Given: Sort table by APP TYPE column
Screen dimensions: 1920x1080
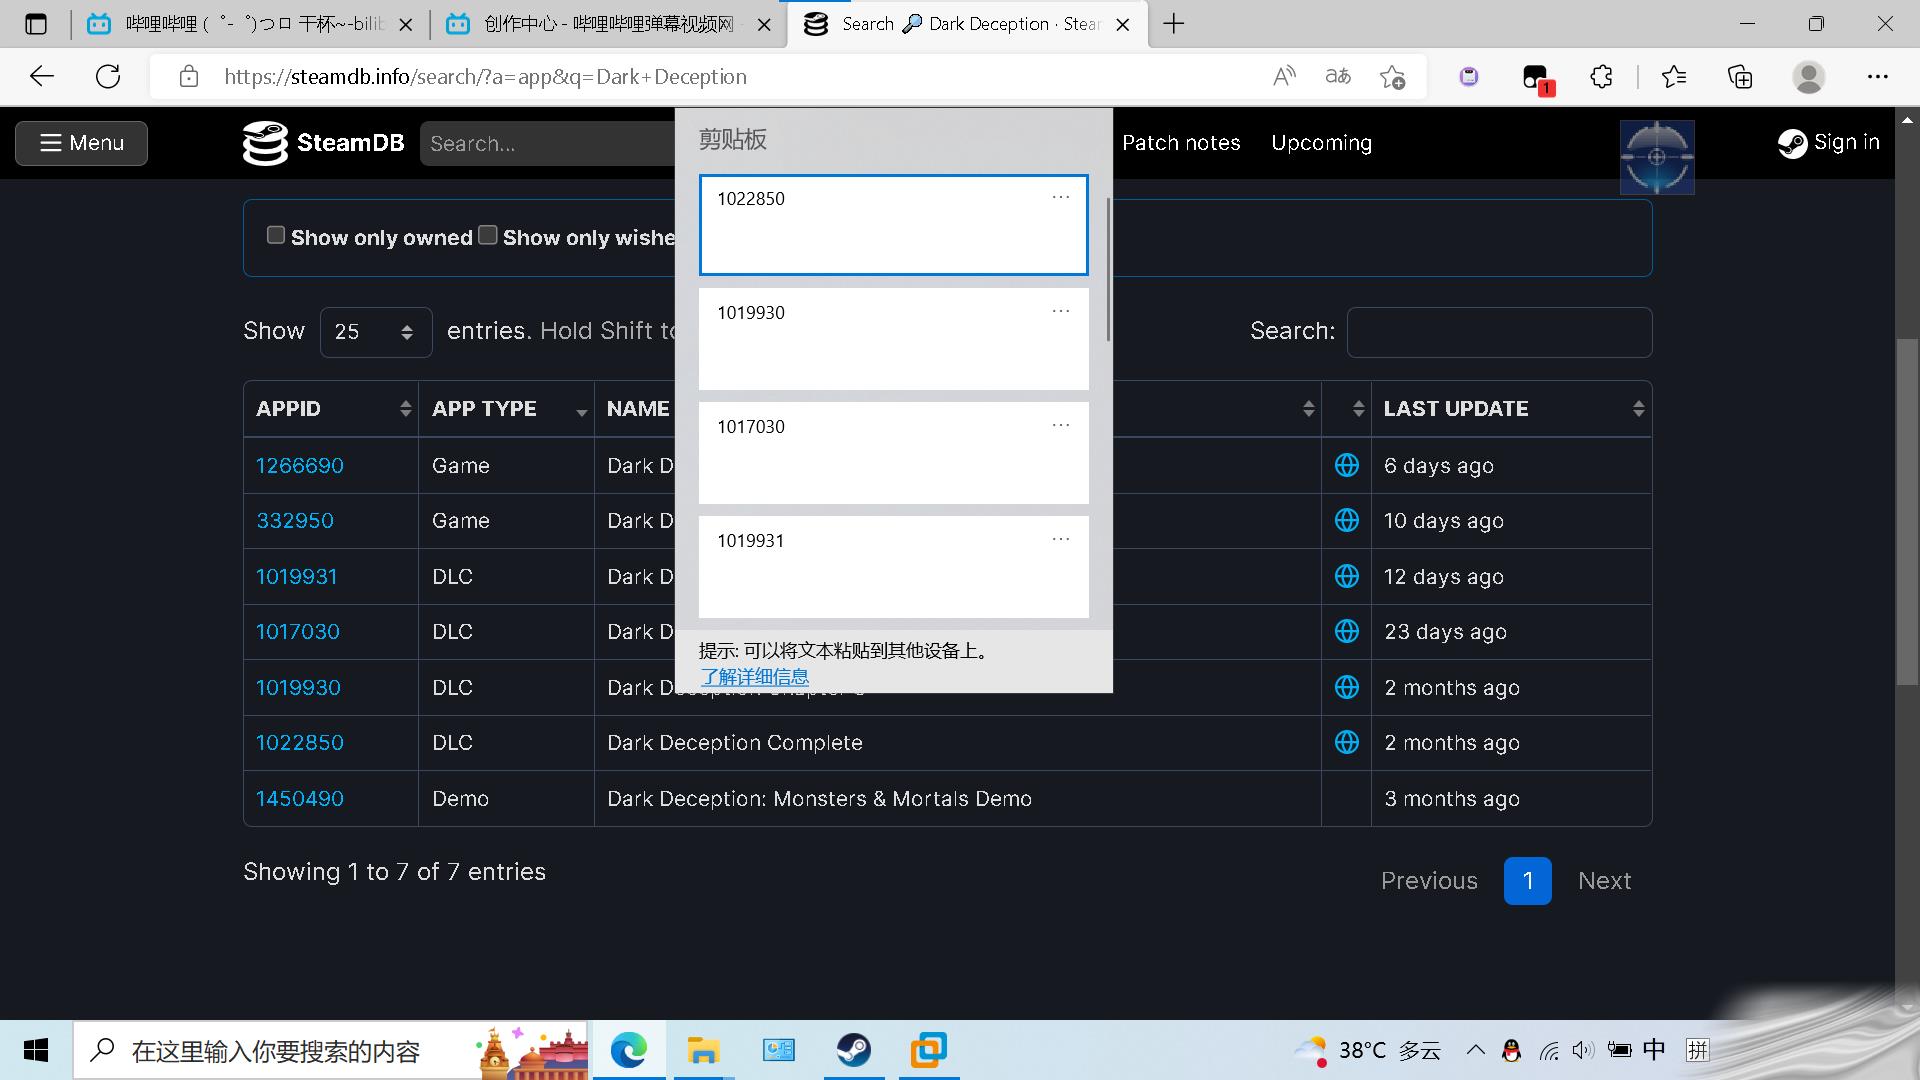Looking at the screenshot, I should point(506,408).
